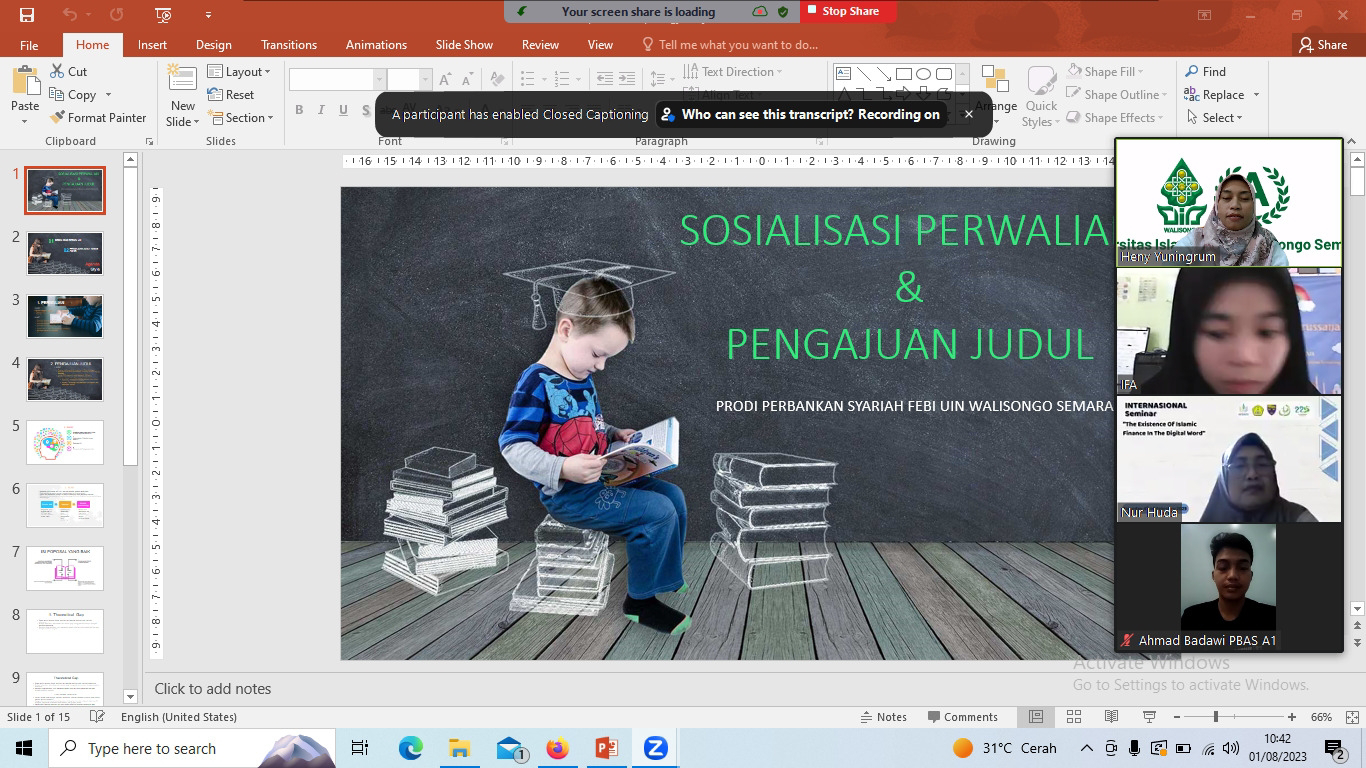Switch to the Animations tab
The image size is (1366, 768).
pos(376,45)
